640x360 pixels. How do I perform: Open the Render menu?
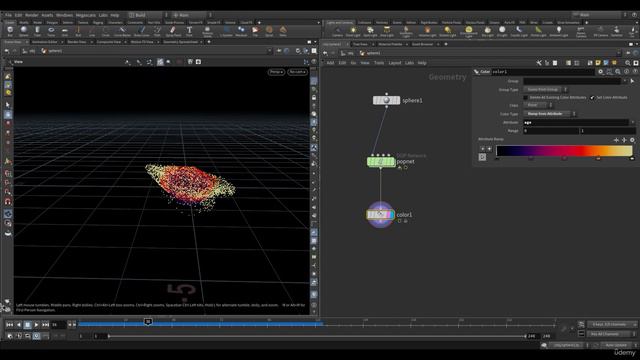31,15
